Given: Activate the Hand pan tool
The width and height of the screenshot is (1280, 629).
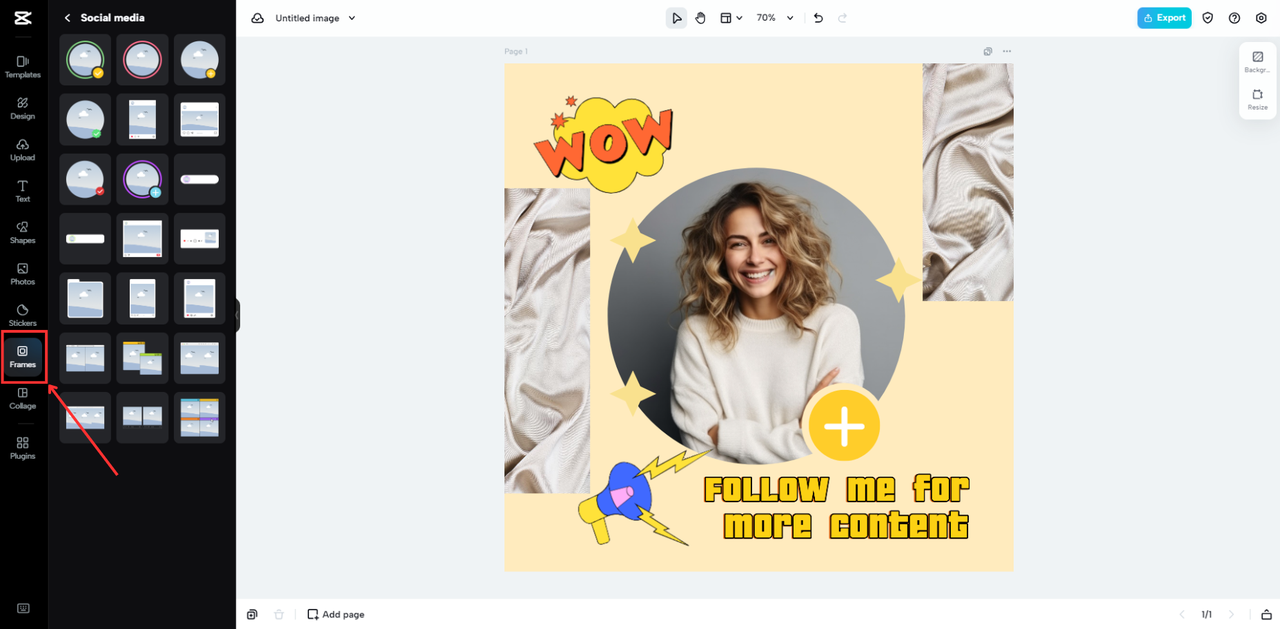Looking at the screenshot, I should [701, 18].
